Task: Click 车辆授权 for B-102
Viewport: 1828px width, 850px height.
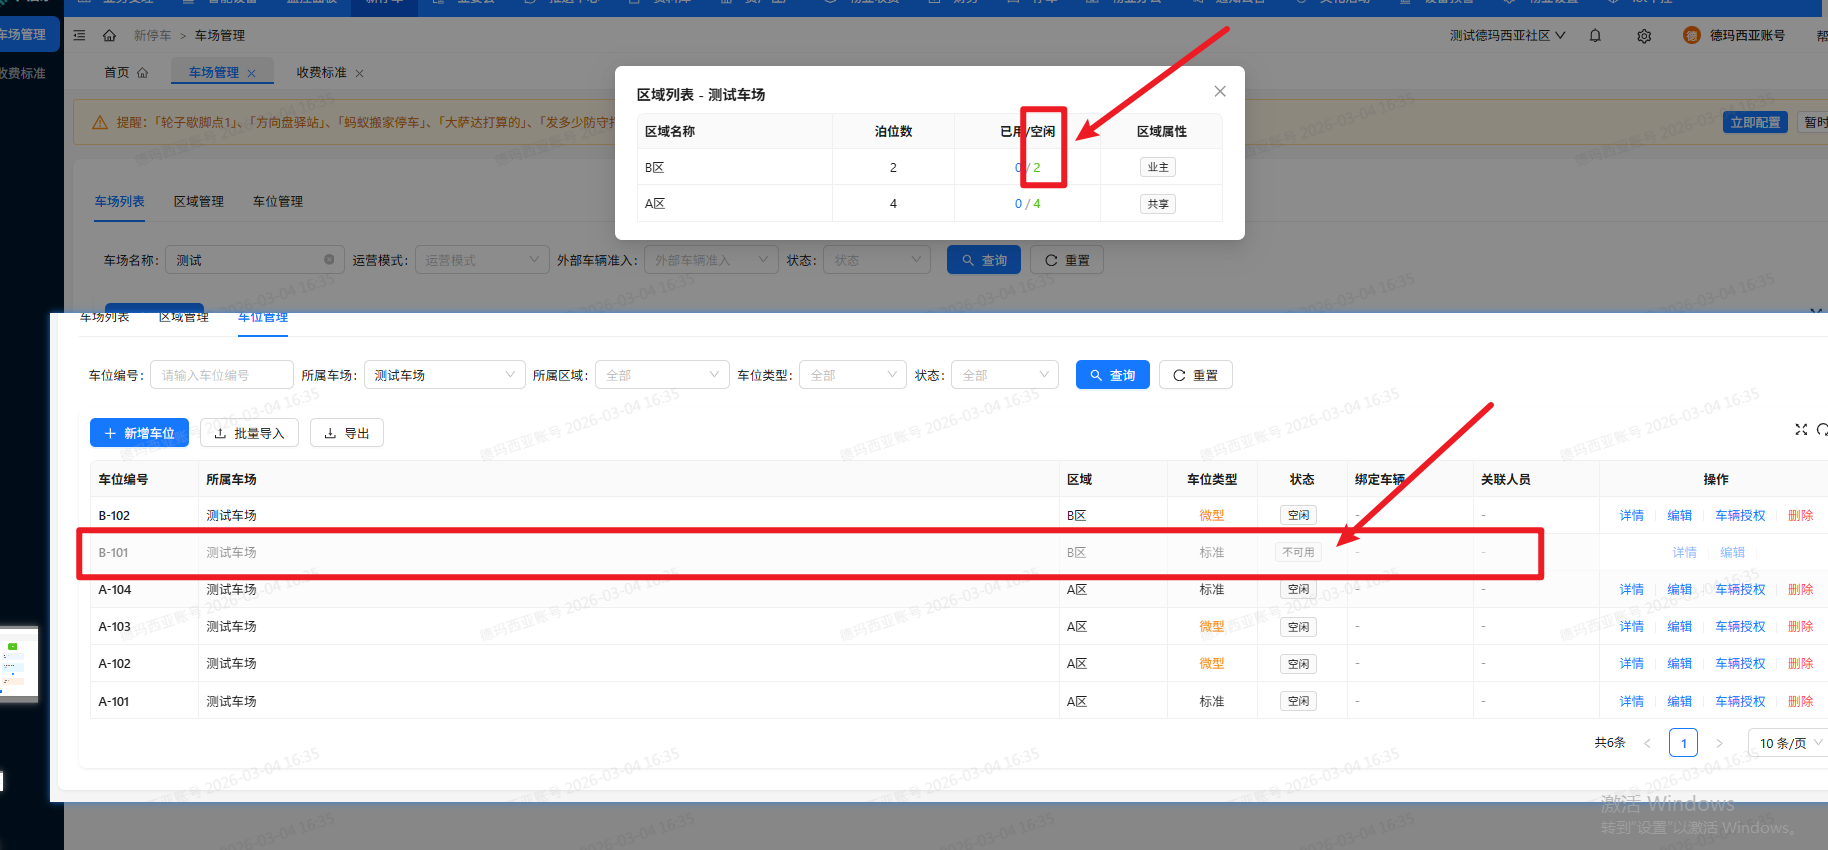Action: 1741,516
